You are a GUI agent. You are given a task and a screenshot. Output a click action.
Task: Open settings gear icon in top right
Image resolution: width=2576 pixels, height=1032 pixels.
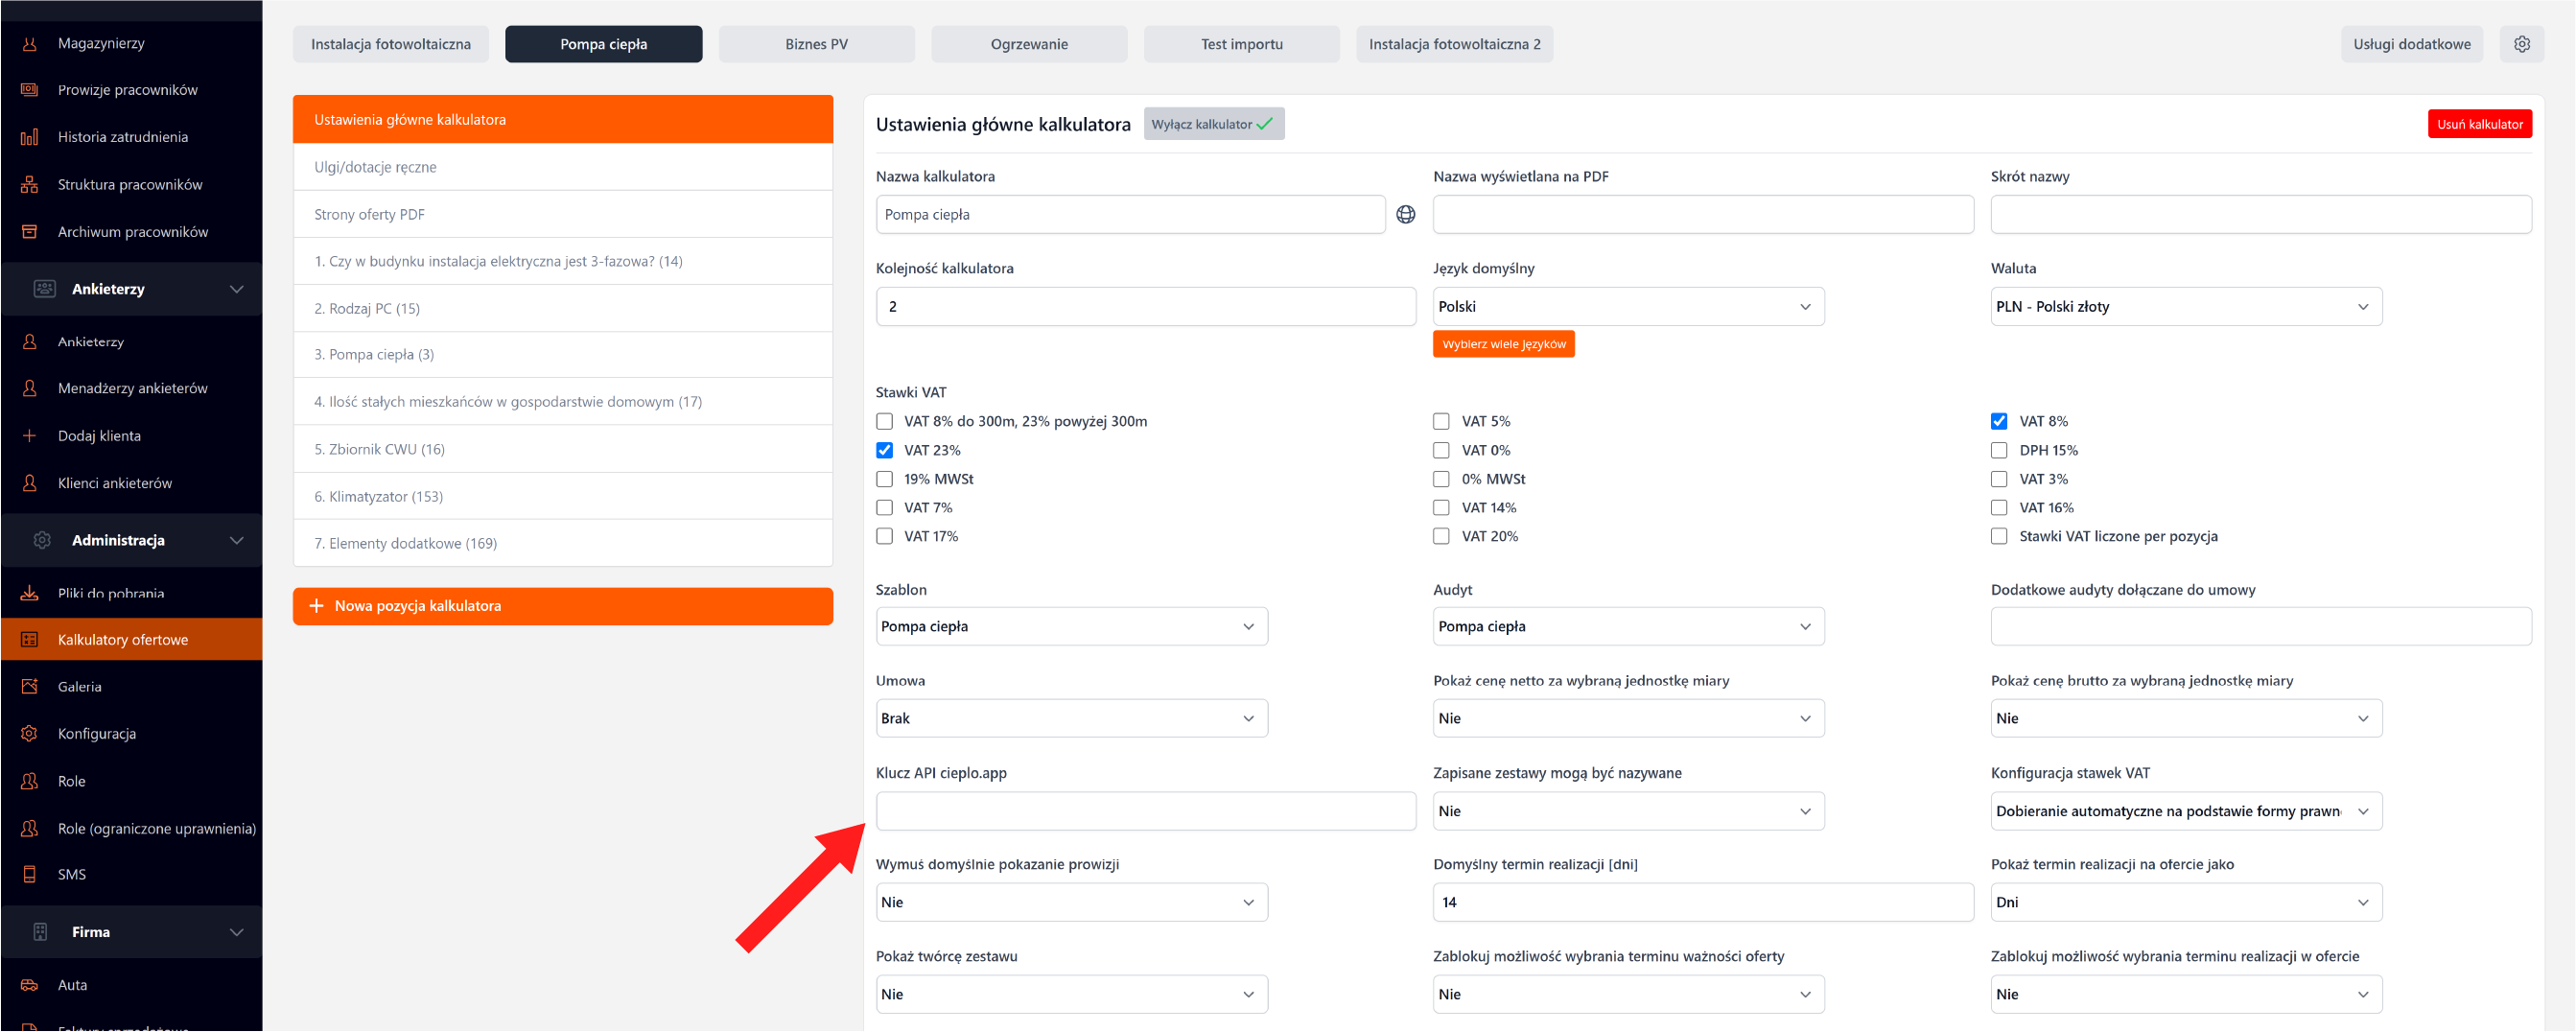tap(2521, 44)
